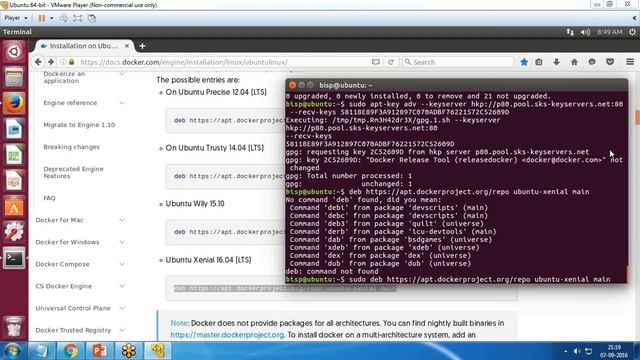Open master.dockerproject.org link
This screenshot has width=640, height=360.
click(x=227, y=335)
